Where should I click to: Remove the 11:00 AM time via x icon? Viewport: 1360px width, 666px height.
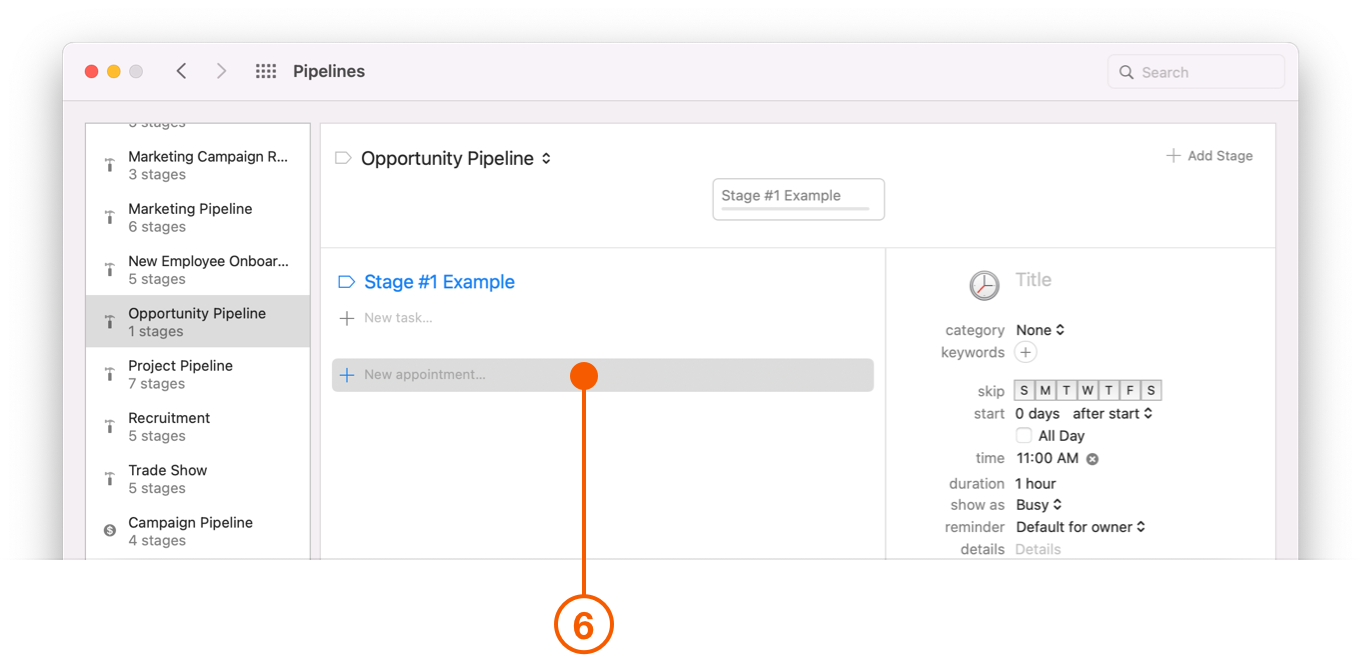click(1091, 458)
